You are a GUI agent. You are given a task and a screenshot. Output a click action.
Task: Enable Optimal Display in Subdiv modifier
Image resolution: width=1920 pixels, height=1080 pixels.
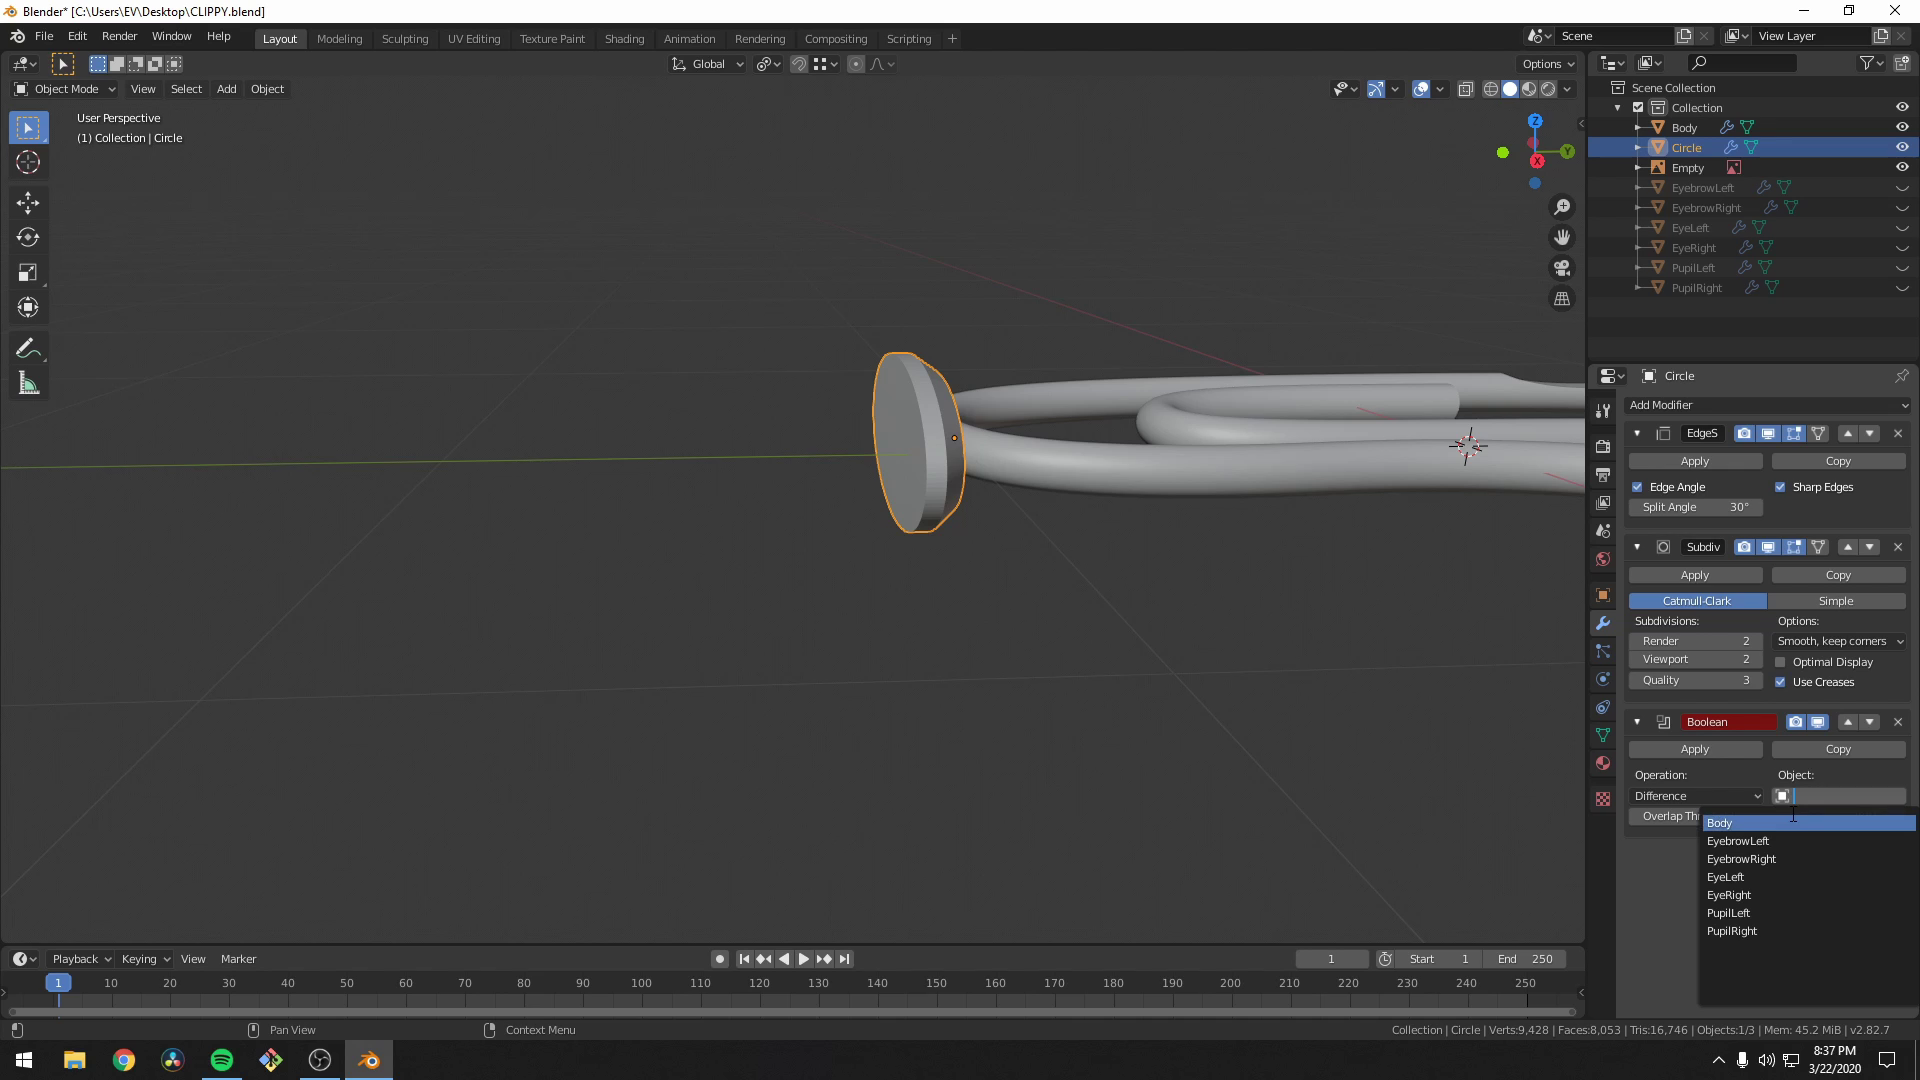1780,661
